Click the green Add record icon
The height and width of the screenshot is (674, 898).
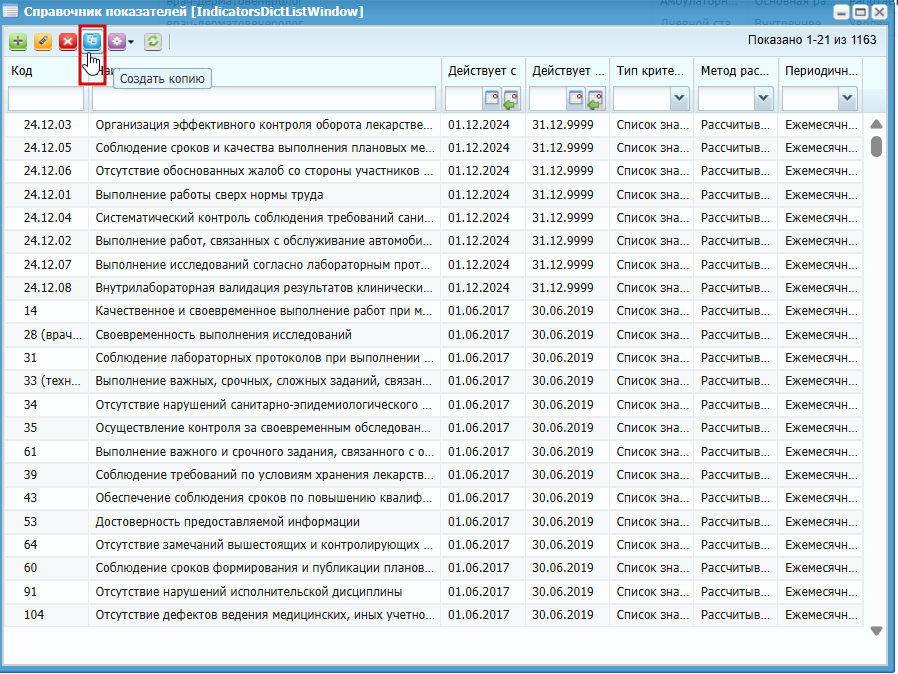coord(18,41)
